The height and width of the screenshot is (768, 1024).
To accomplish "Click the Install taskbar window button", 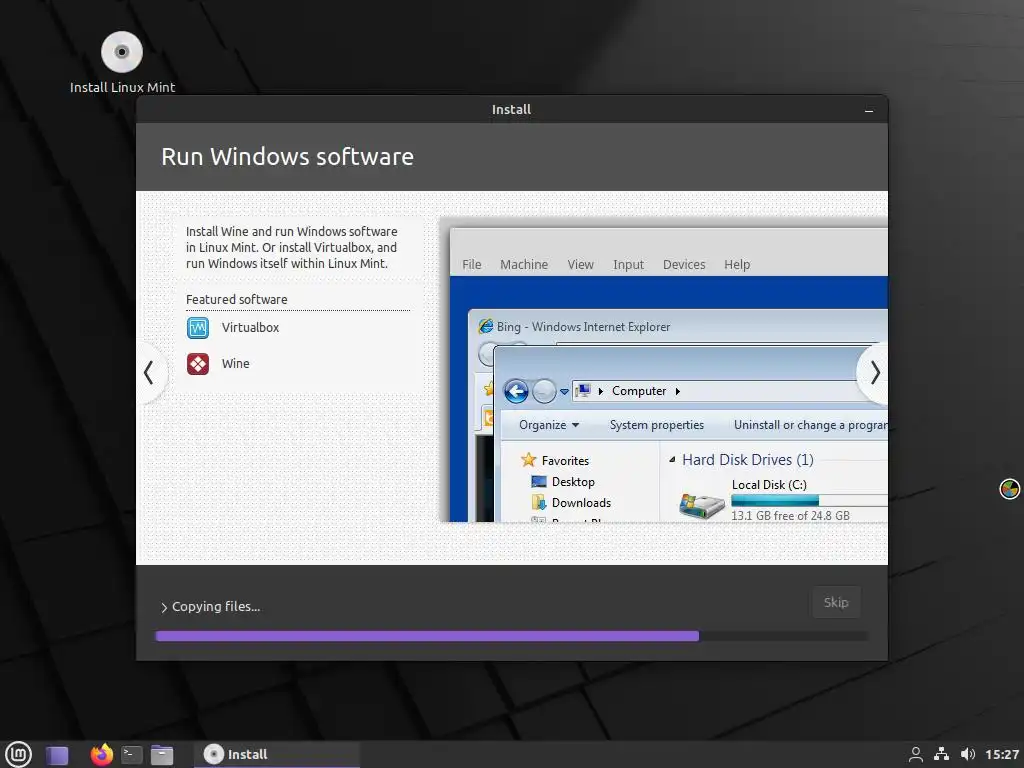I will [277, 755].
